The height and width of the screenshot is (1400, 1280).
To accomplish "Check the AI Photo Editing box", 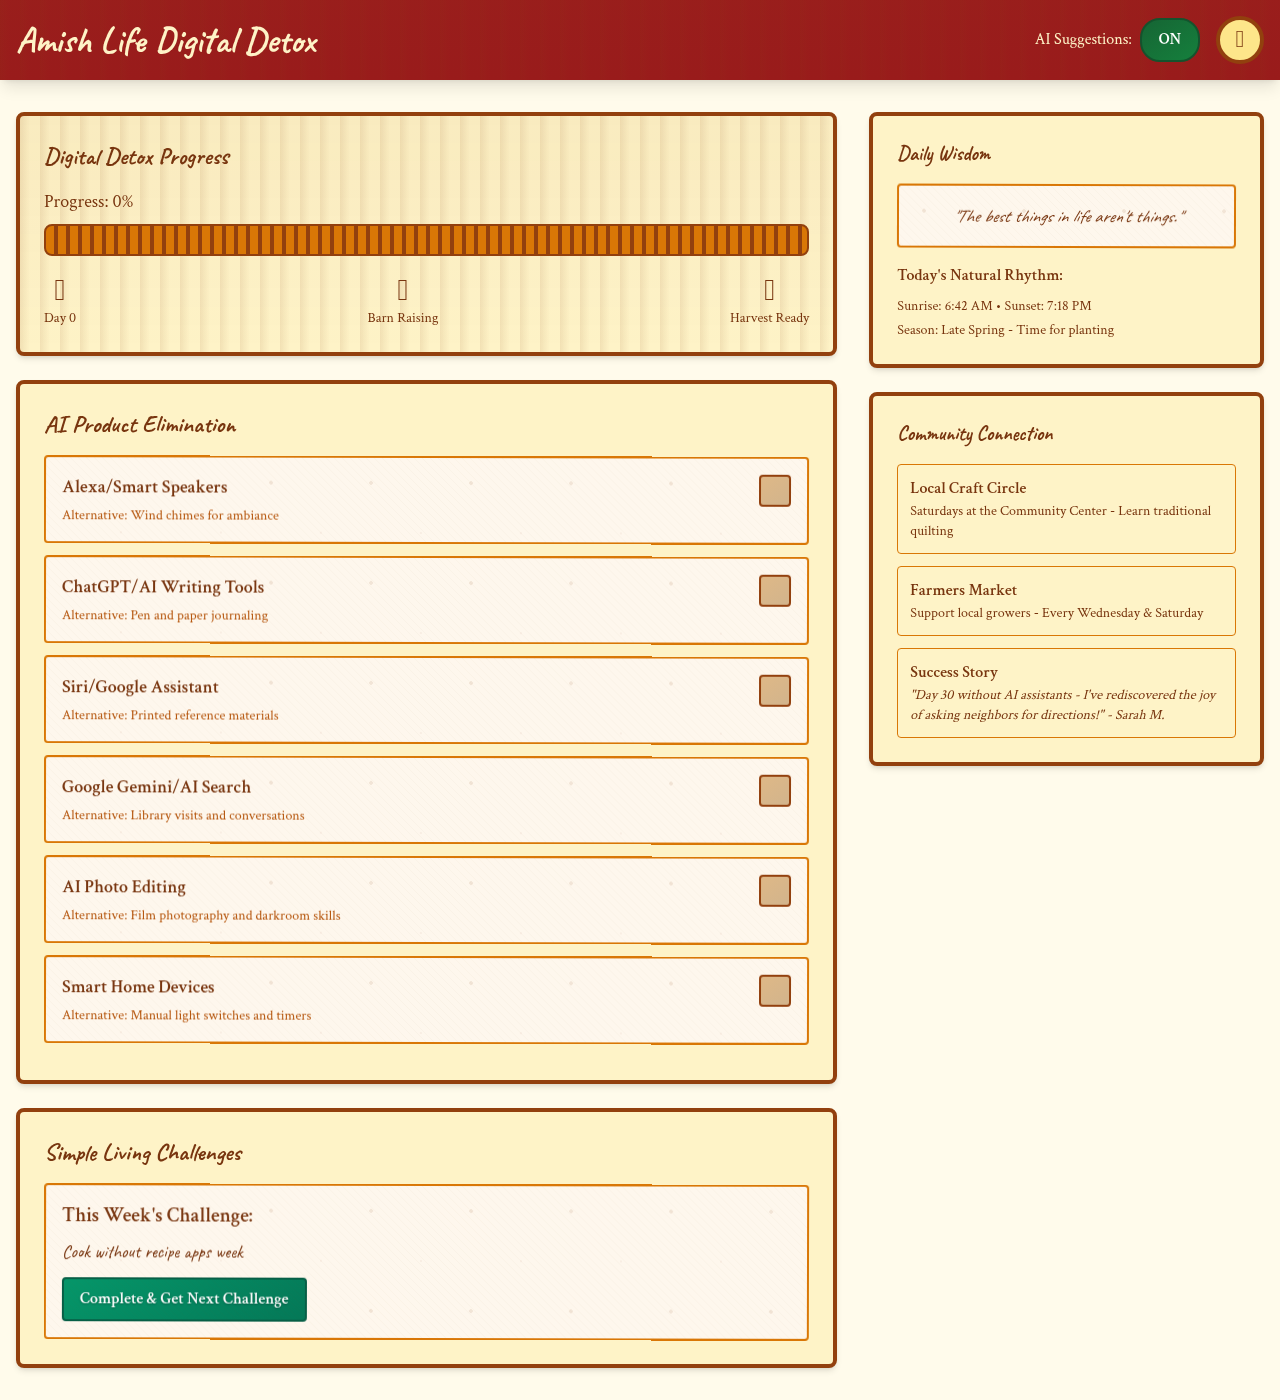I will click(774, 890).
